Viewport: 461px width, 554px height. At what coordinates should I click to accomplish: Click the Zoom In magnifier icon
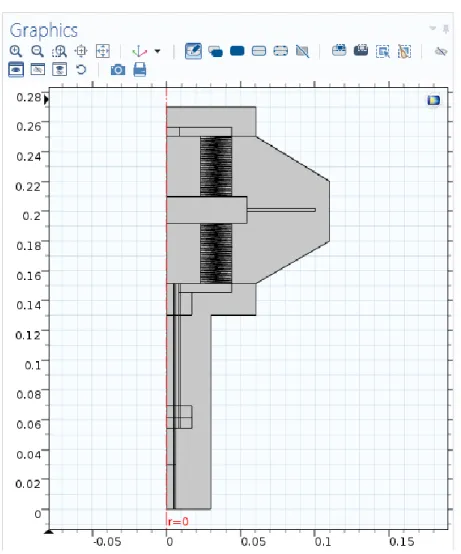[16, 51]
